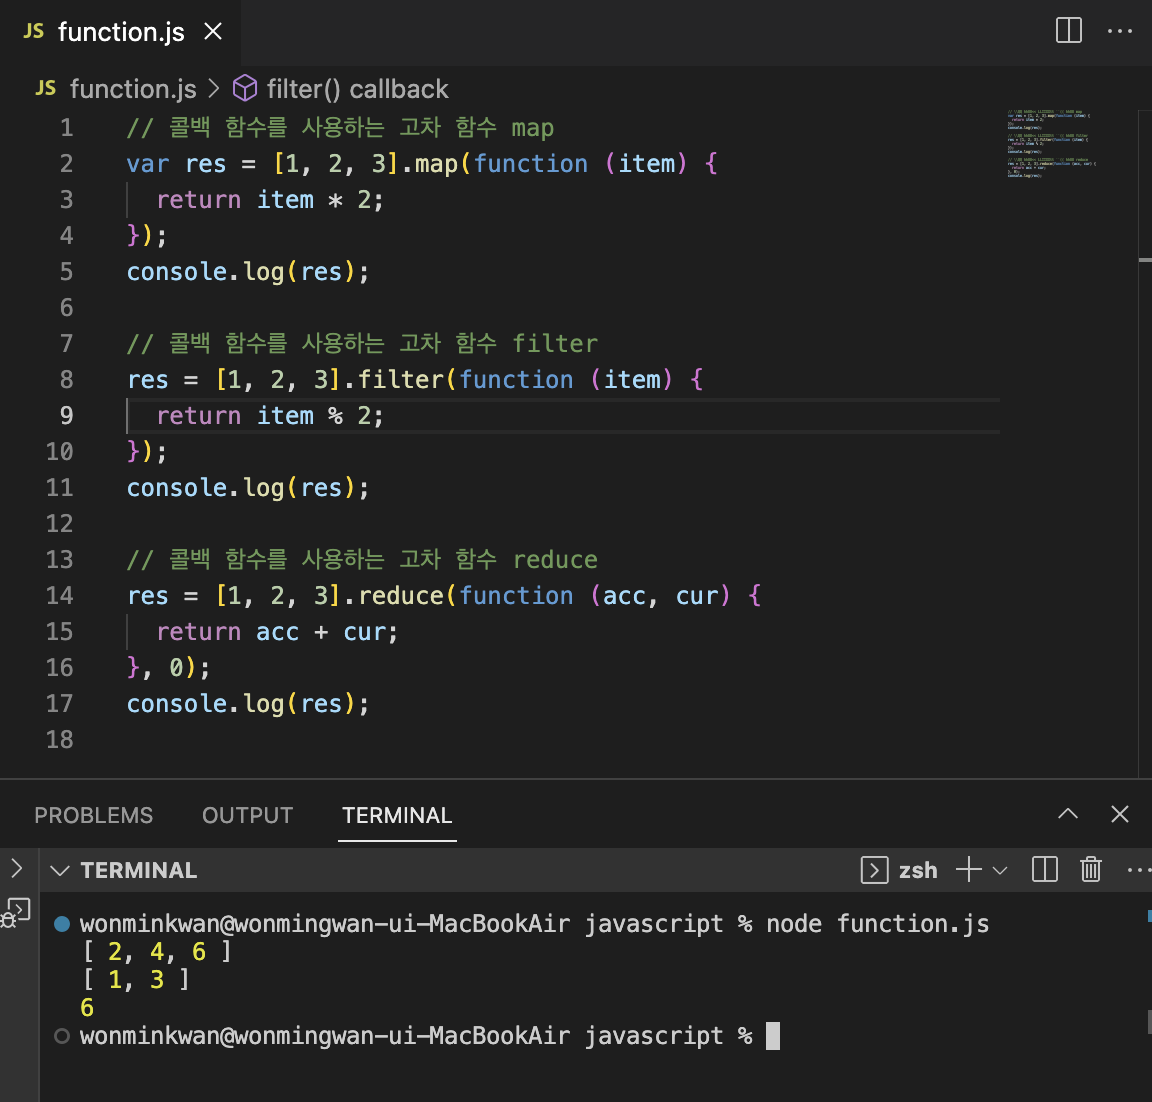Expand the side chevron left of terminal
Screen dimensions: 1152x1102
16,868
